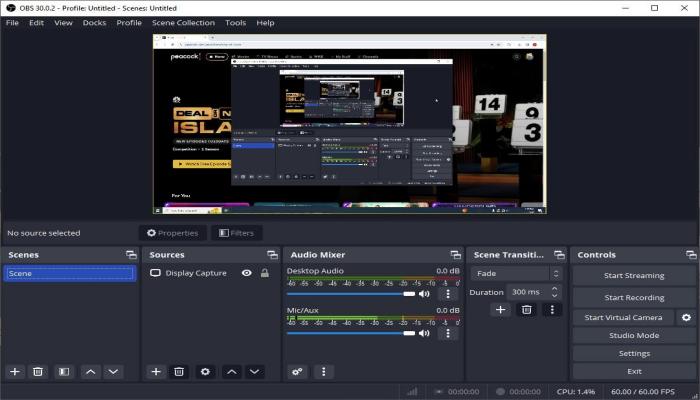Move source up arrow
This screenshot has width=700, height=400.
click(231, 371)
